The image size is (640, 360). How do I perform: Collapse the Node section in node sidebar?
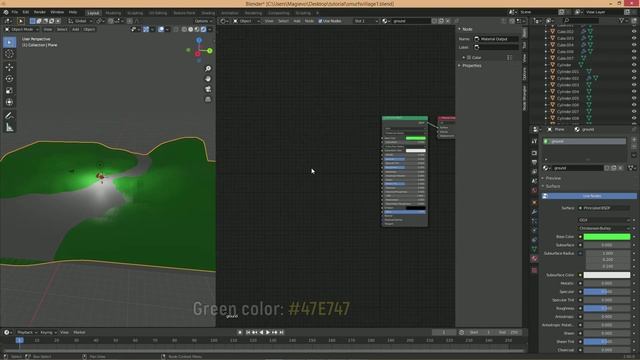[467, 29]
